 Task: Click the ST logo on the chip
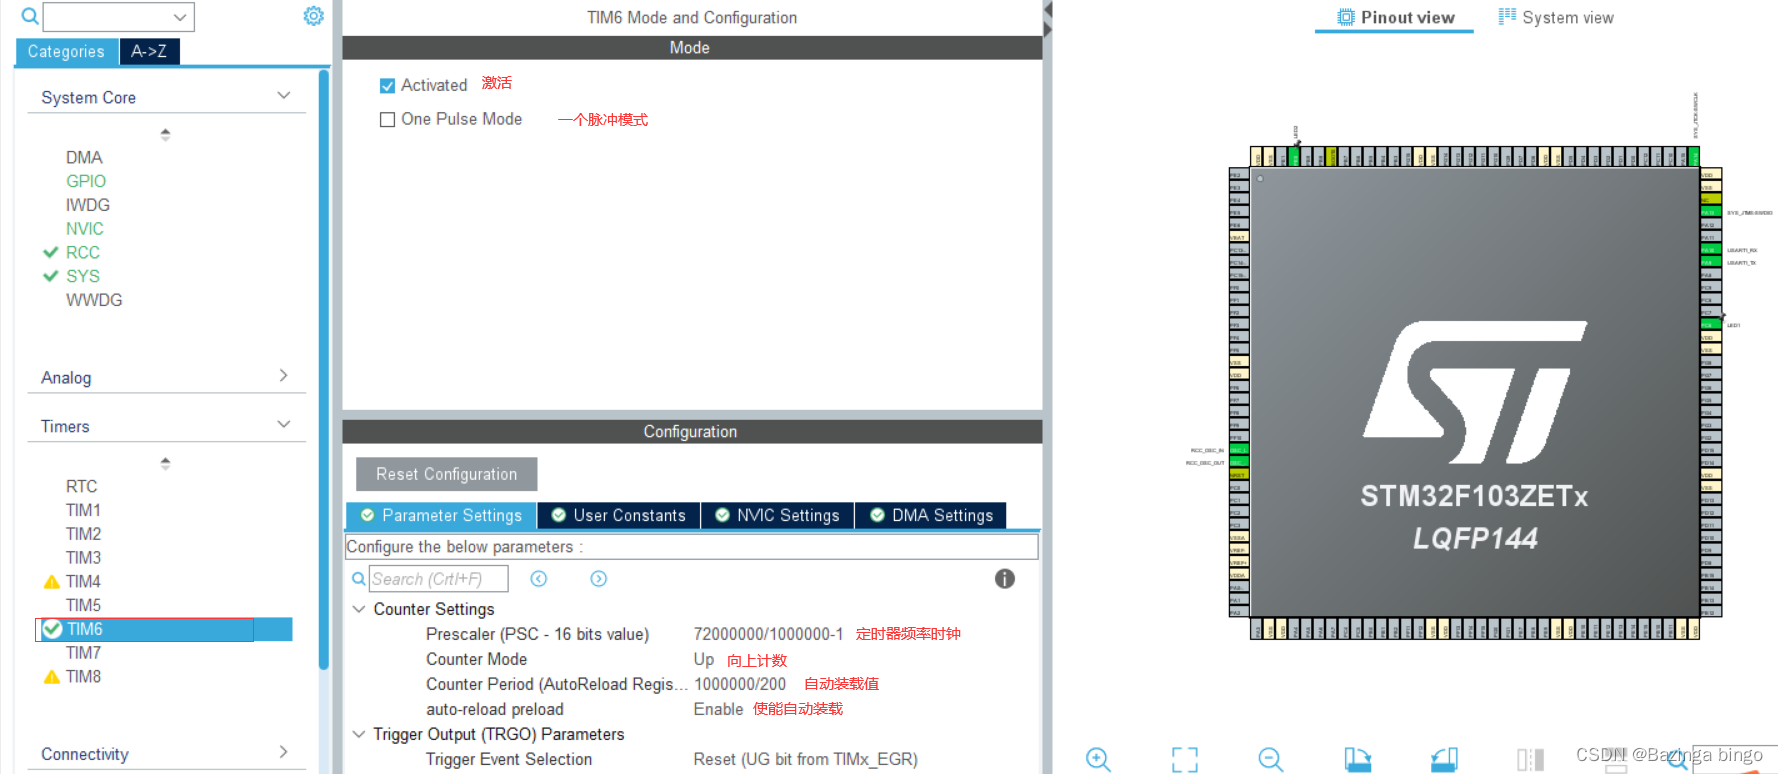pos(1474,392)
